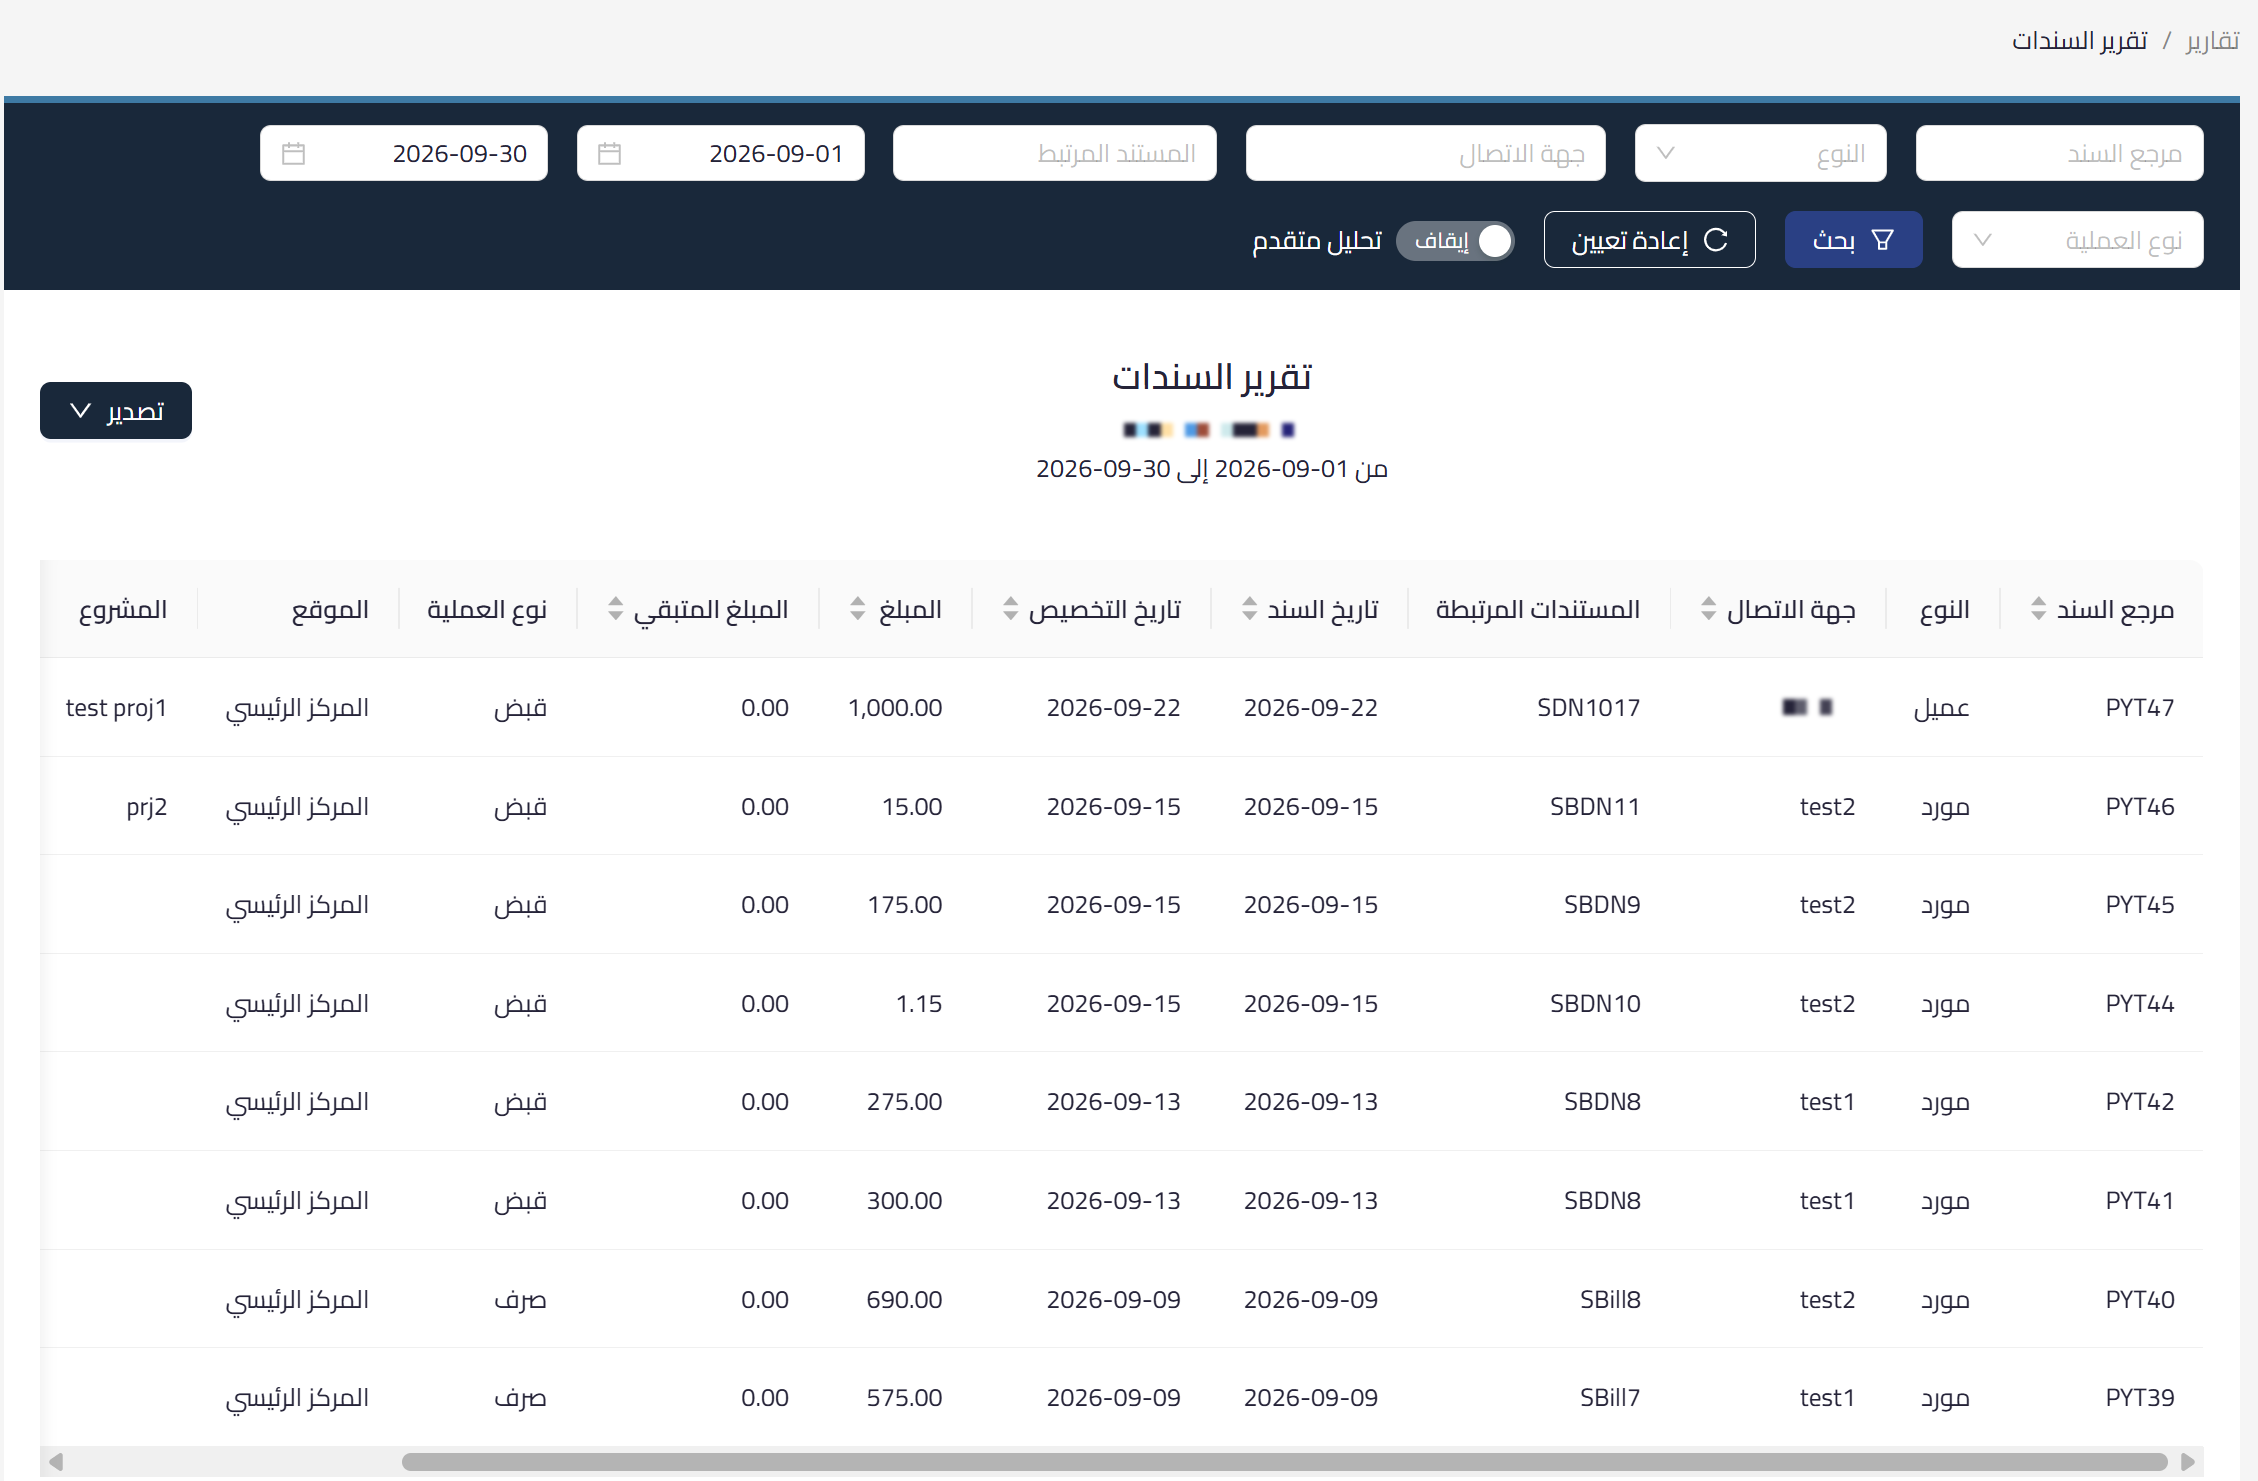Click the بحث search button

[x=1853, y=240]
